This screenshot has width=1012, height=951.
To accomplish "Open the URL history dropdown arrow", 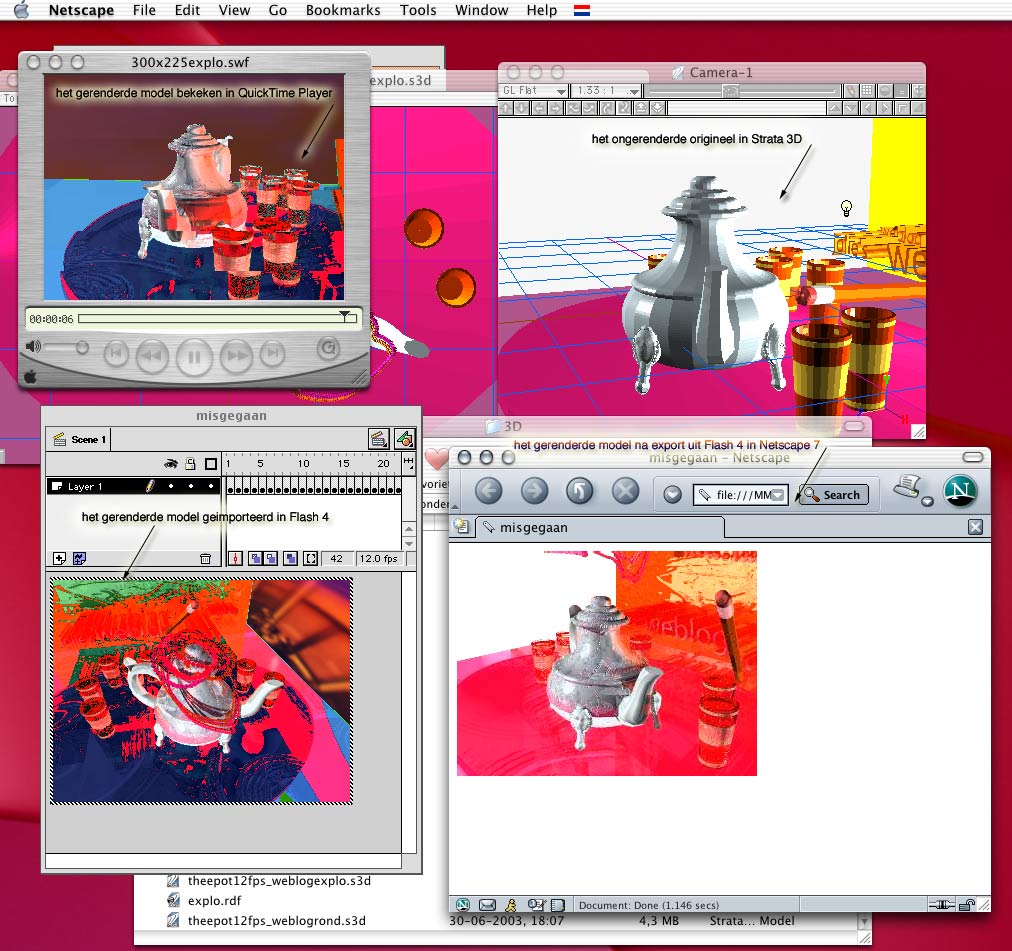I will click(779, 495).
